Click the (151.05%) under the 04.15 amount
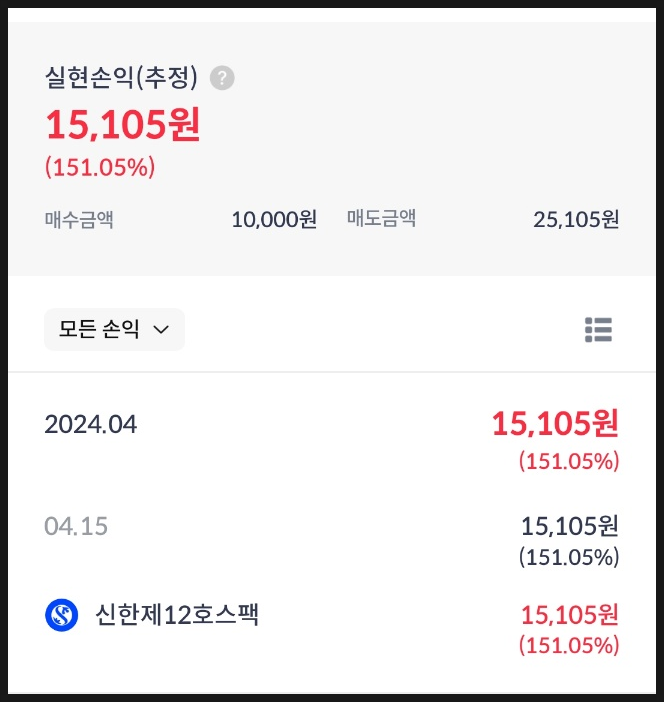Viewport: 664px width, 702px height. pos(569,557)
